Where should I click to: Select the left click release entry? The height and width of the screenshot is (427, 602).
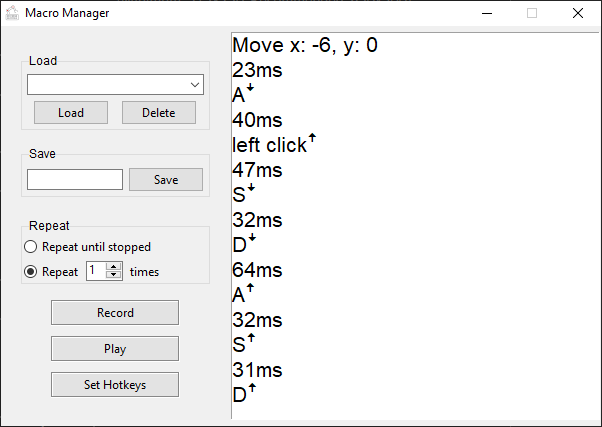273,145
